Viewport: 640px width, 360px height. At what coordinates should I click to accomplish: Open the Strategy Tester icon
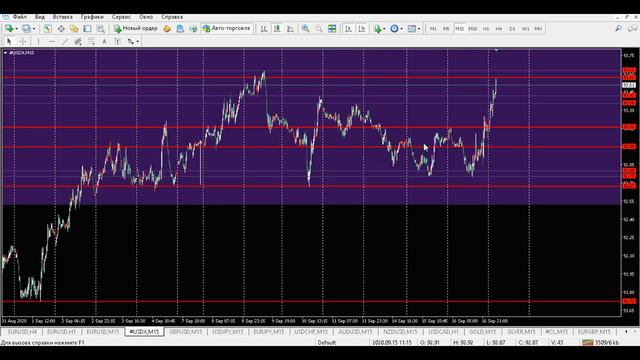click(100, 29)
